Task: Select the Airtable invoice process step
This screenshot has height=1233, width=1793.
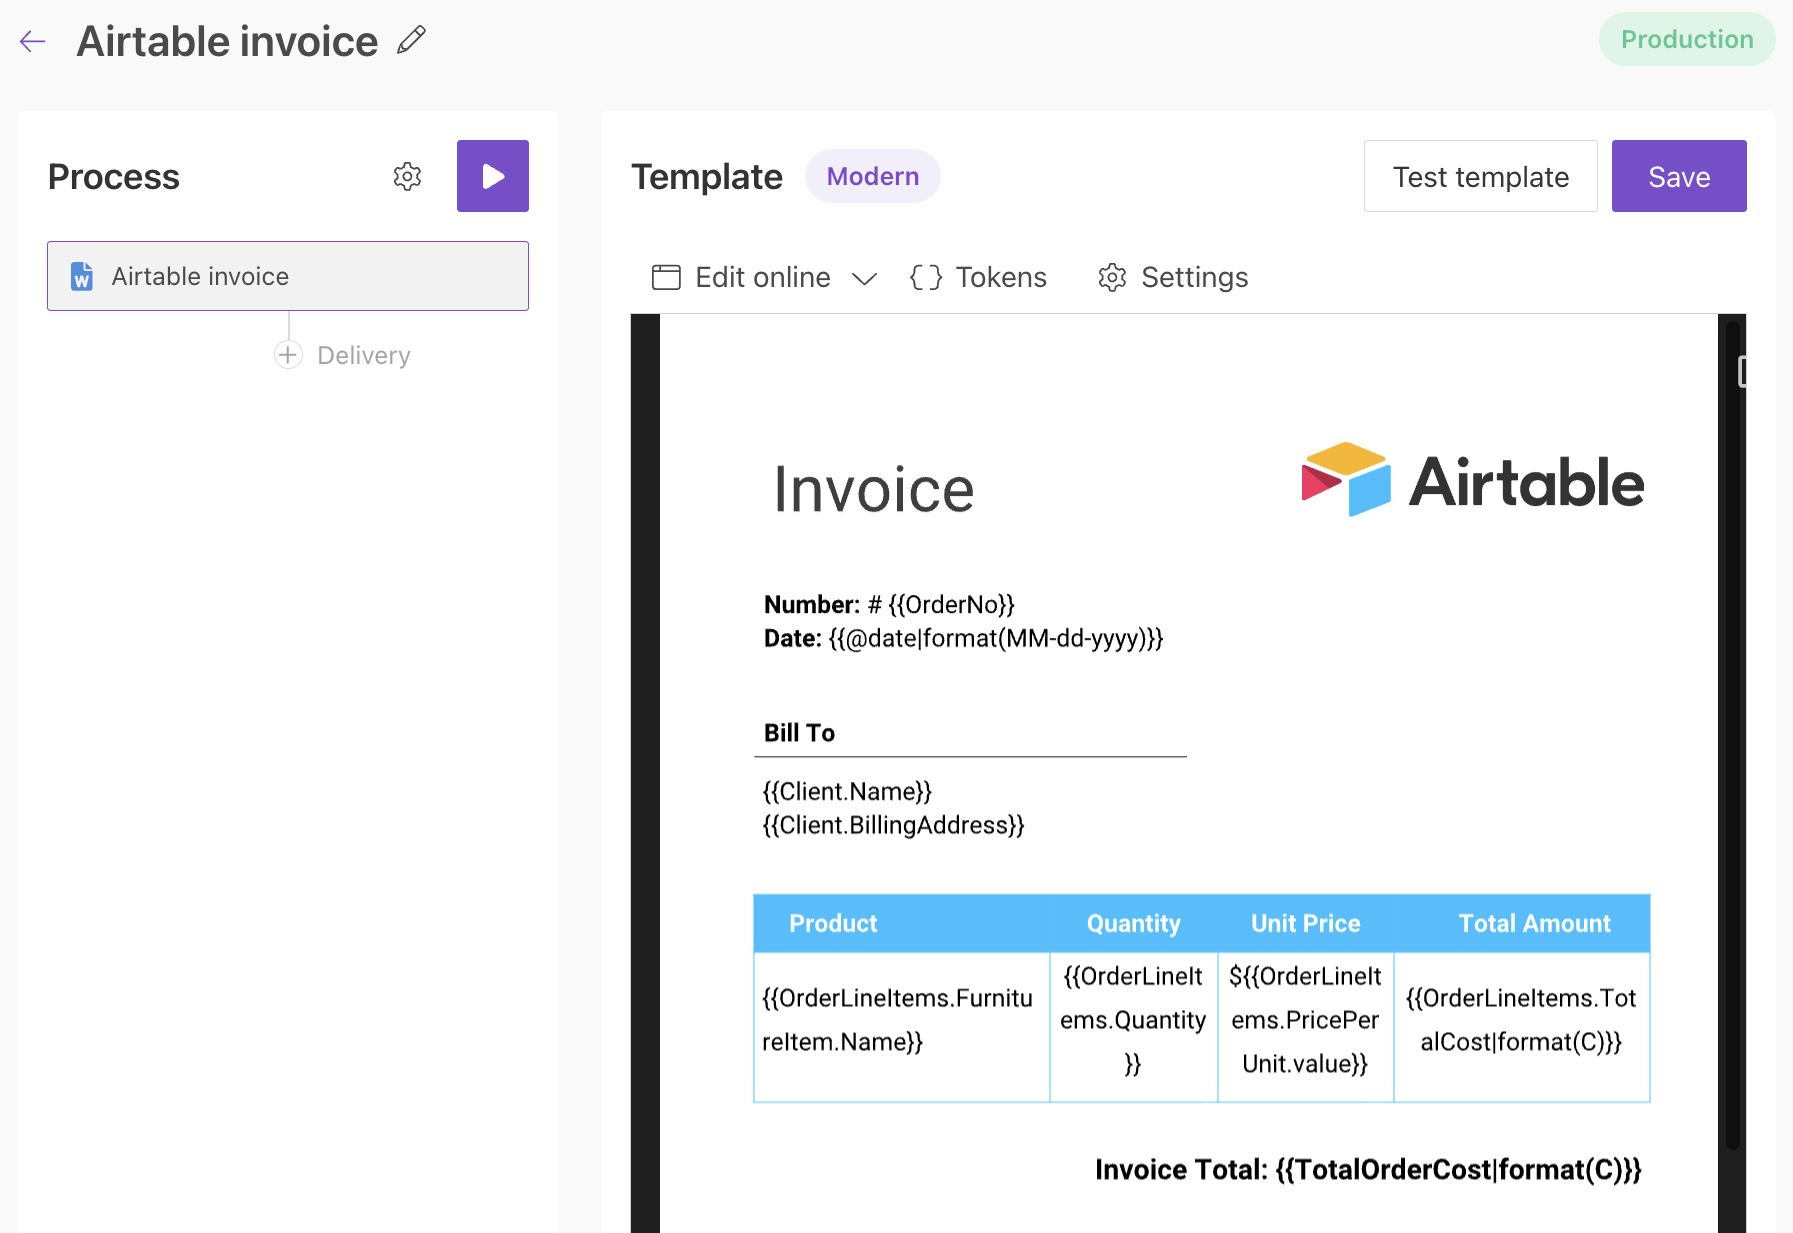Action: [x=288, y=276]
